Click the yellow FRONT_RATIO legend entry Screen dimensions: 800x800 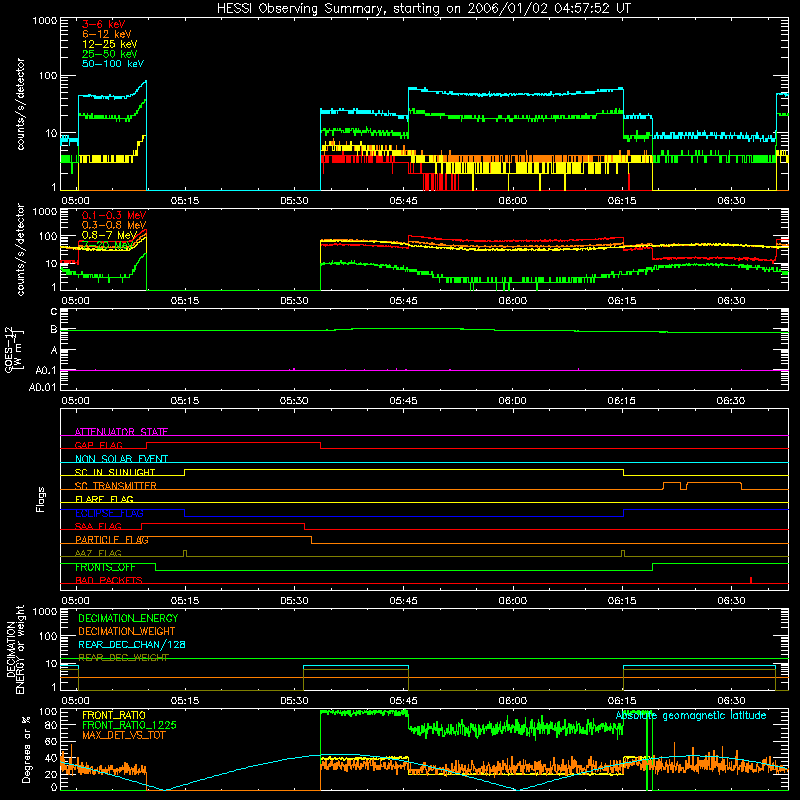pos(114,715)
